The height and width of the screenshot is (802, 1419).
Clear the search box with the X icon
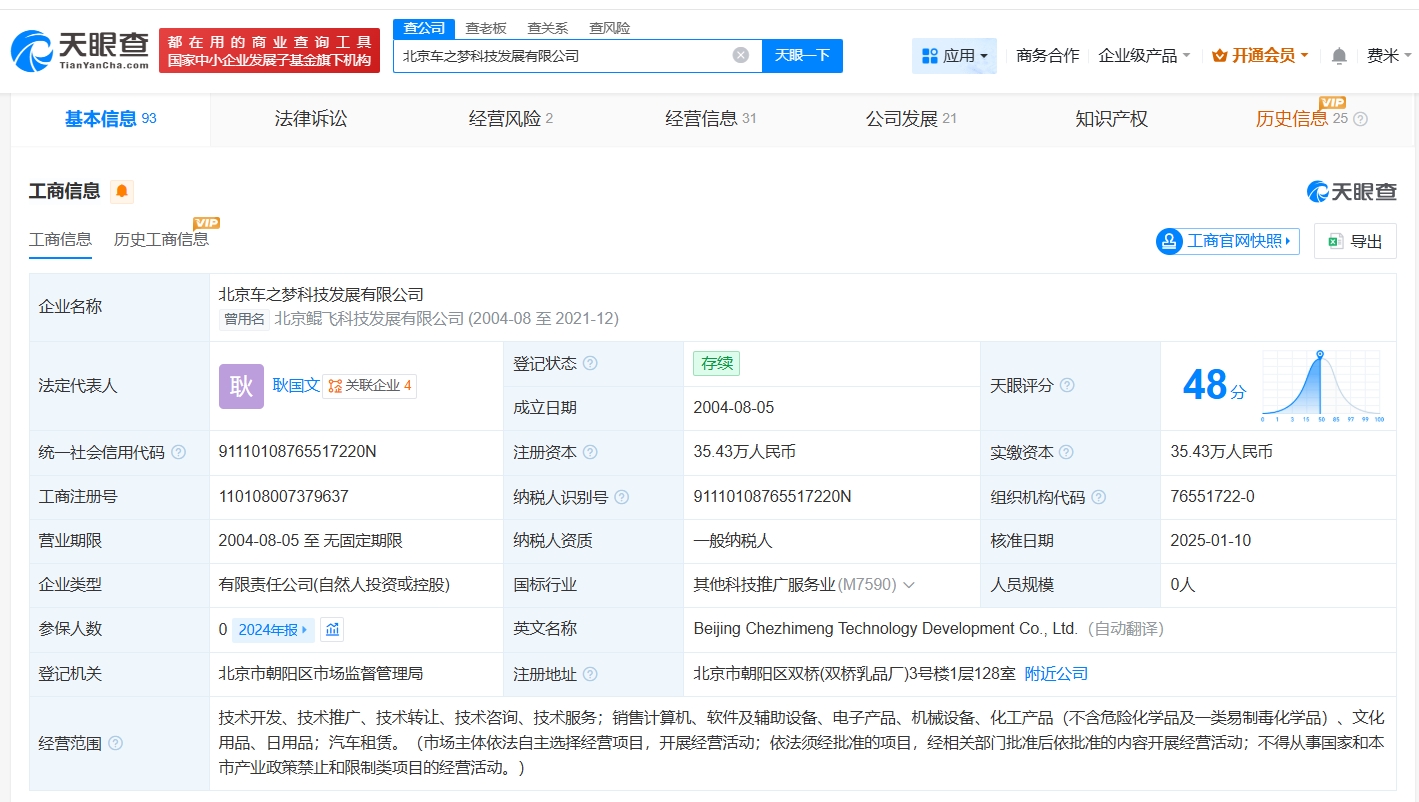click(741, 55)
